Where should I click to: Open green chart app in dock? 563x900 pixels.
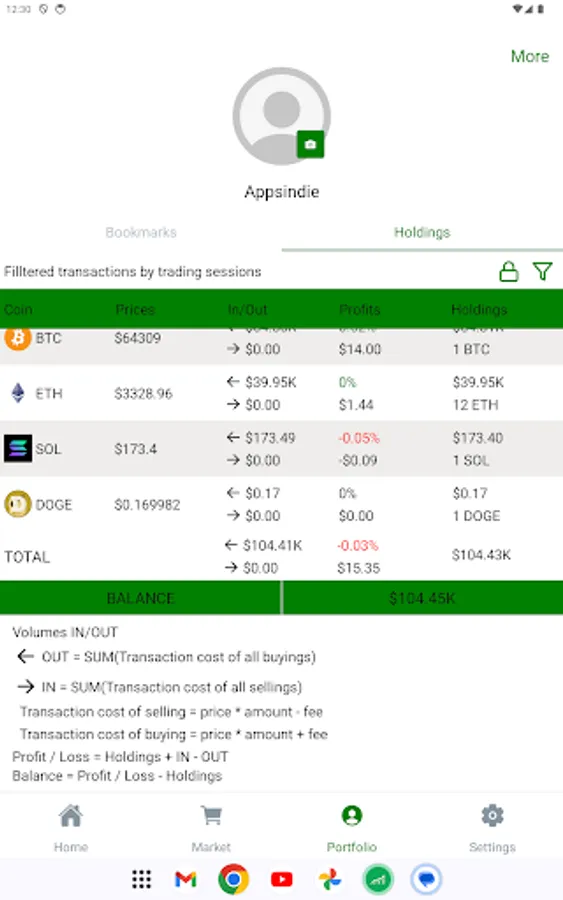click(x=378, y=879)
